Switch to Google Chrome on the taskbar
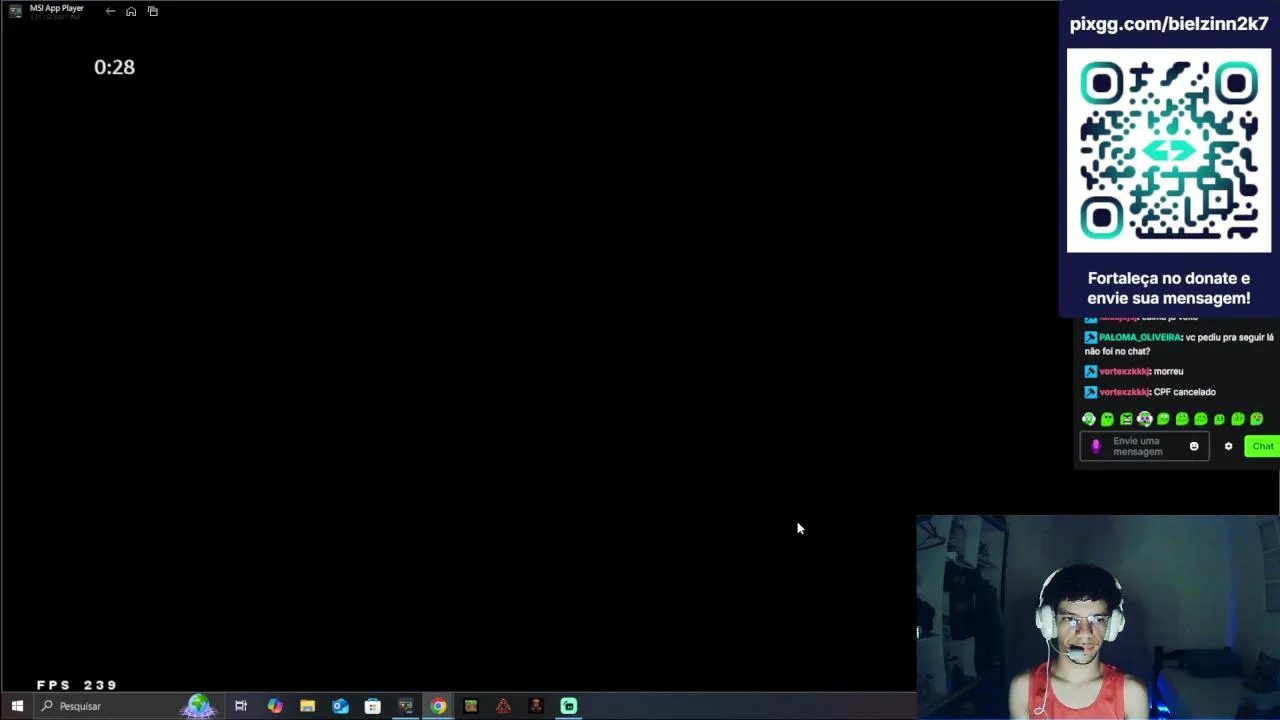The width and height of the screenshot is (1280, 720). (x=438, y=706)
